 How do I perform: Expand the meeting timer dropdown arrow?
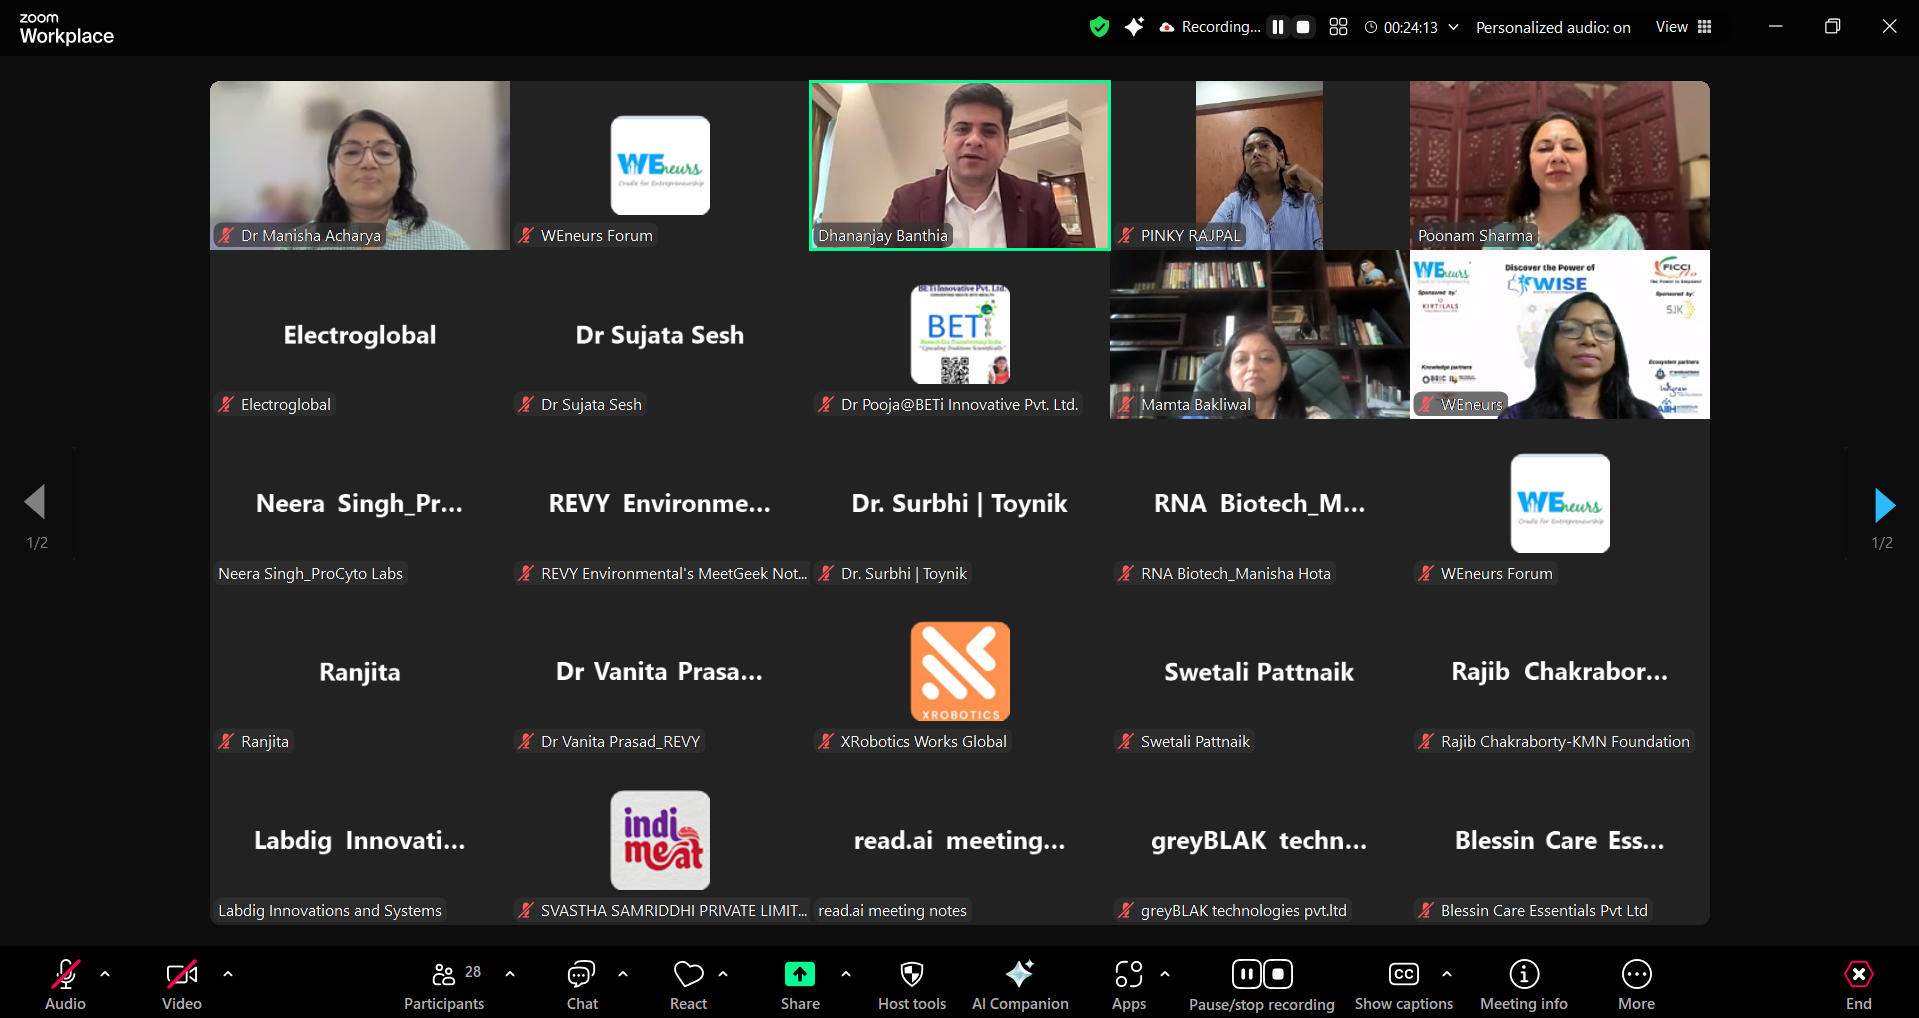click(x=1453, y=27)
